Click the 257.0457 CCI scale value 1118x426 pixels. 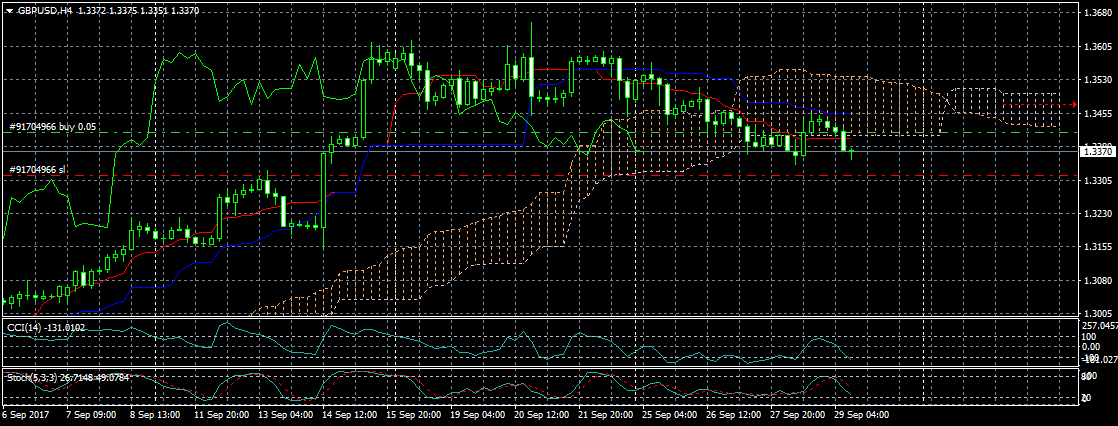(x=1098, y=325)
